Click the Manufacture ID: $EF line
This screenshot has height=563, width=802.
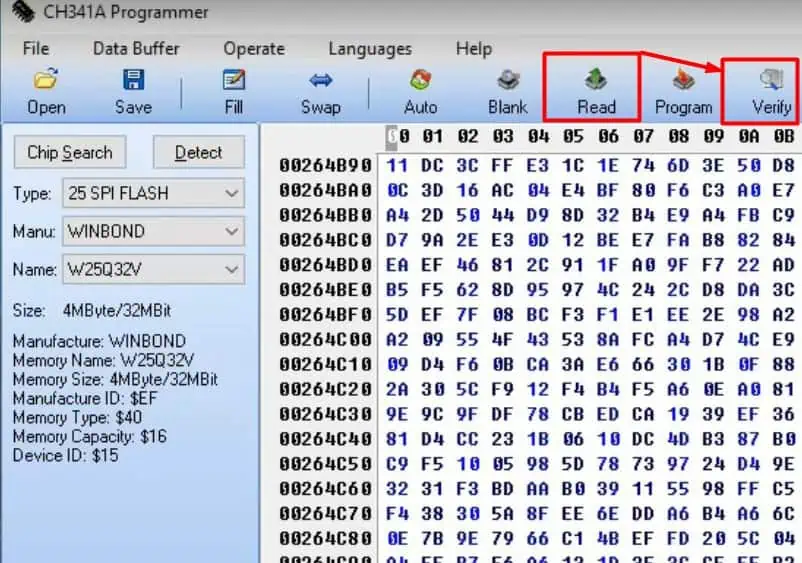(x=85, y=398)
